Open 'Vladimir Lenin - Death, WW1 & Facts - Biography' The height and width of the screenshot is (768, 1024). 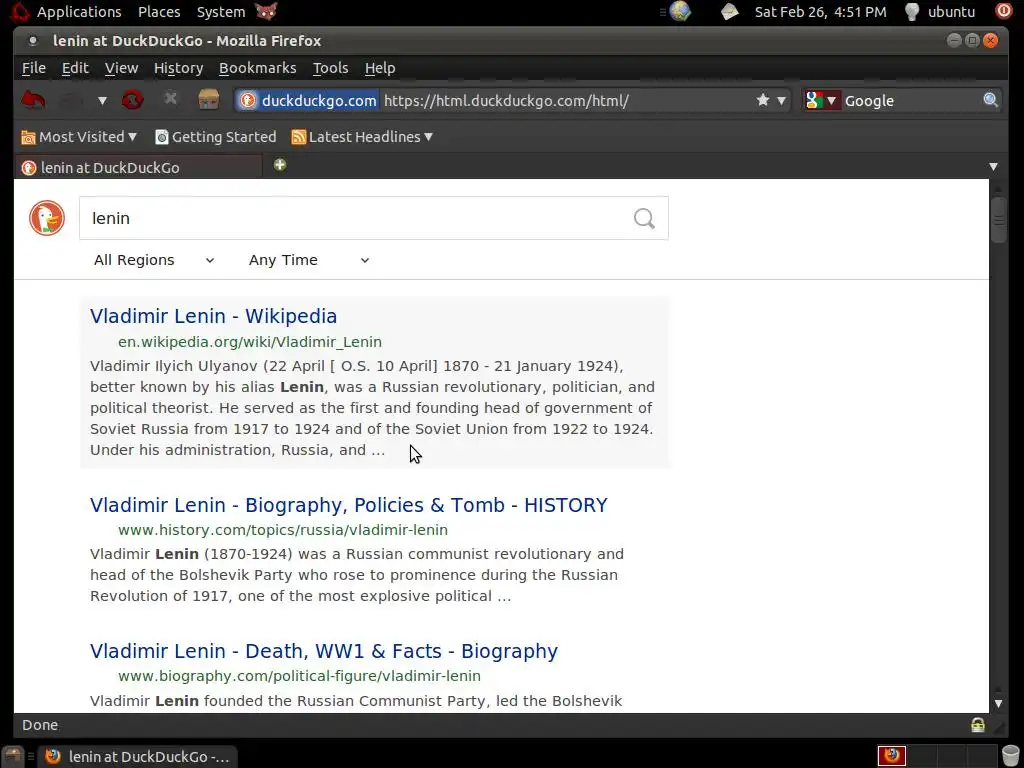324,651
